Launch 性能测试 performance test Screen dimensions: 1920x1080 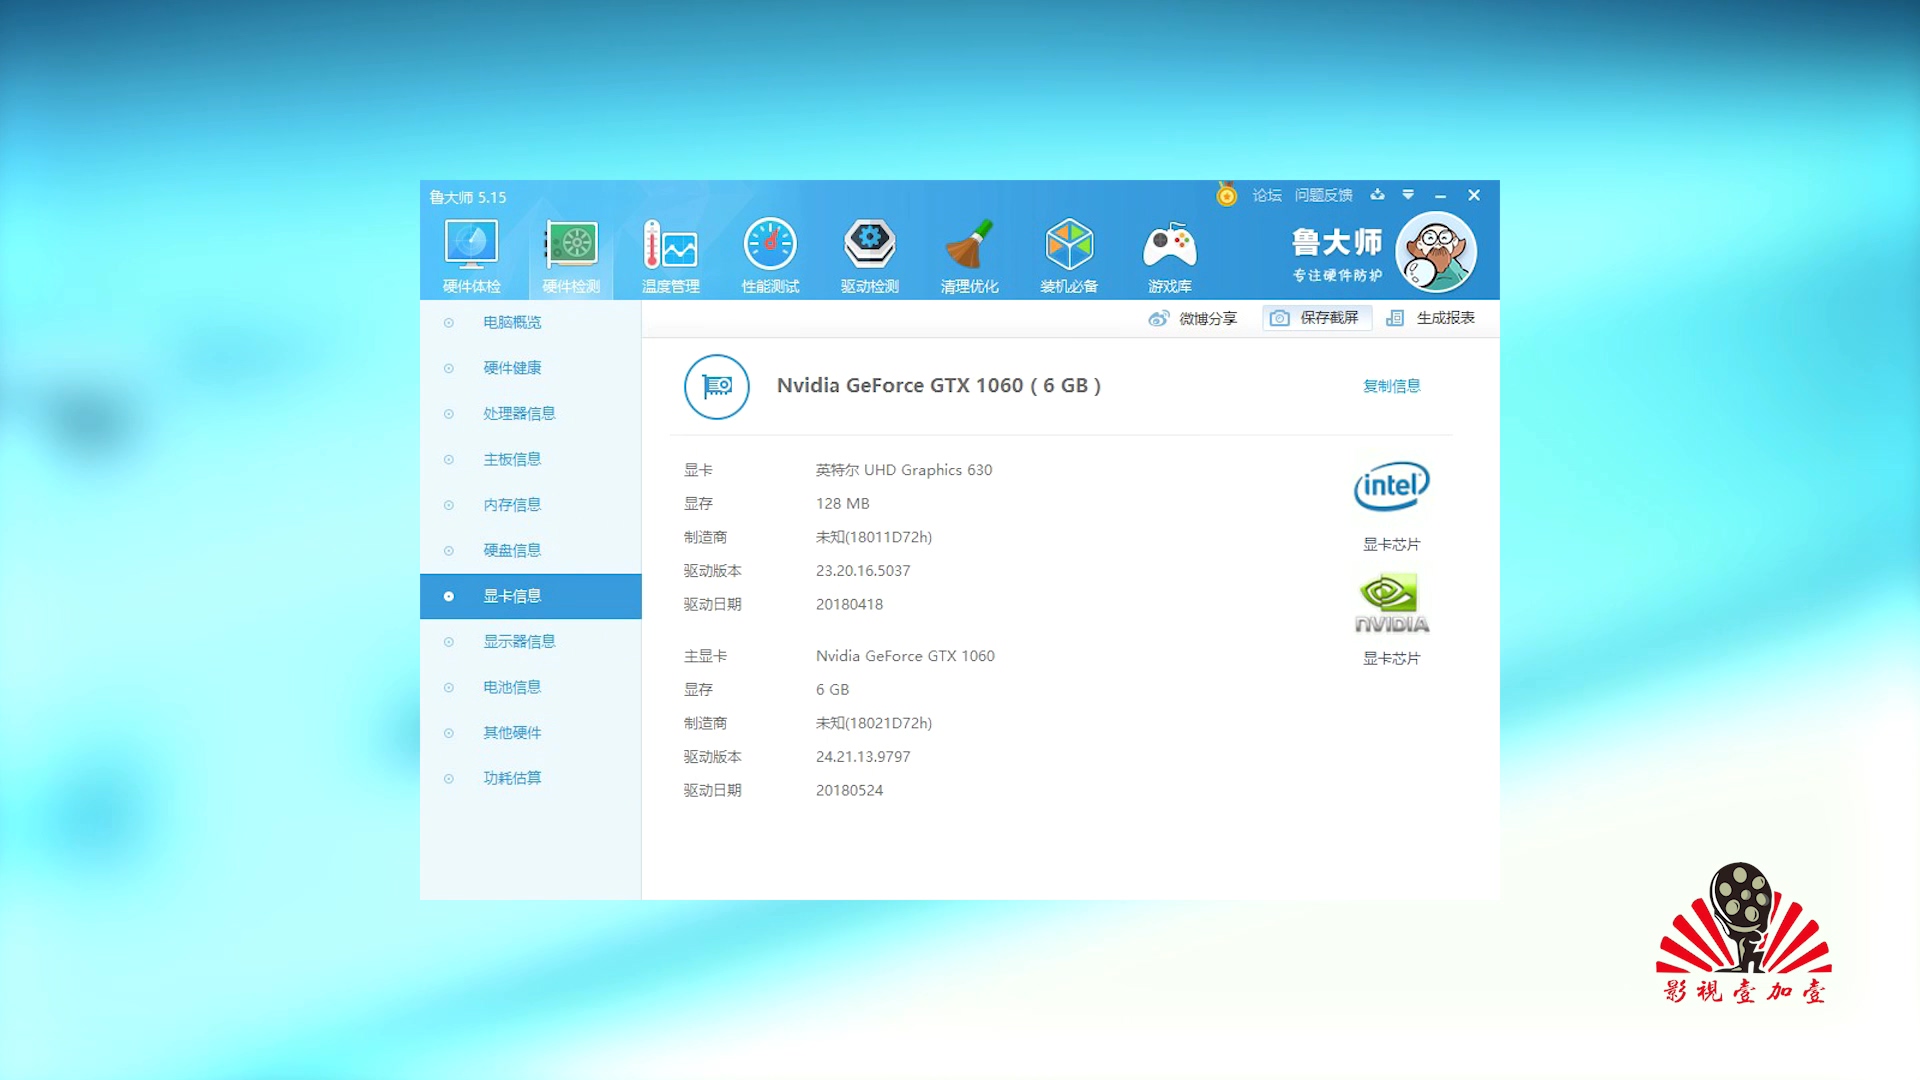(770, 257)
